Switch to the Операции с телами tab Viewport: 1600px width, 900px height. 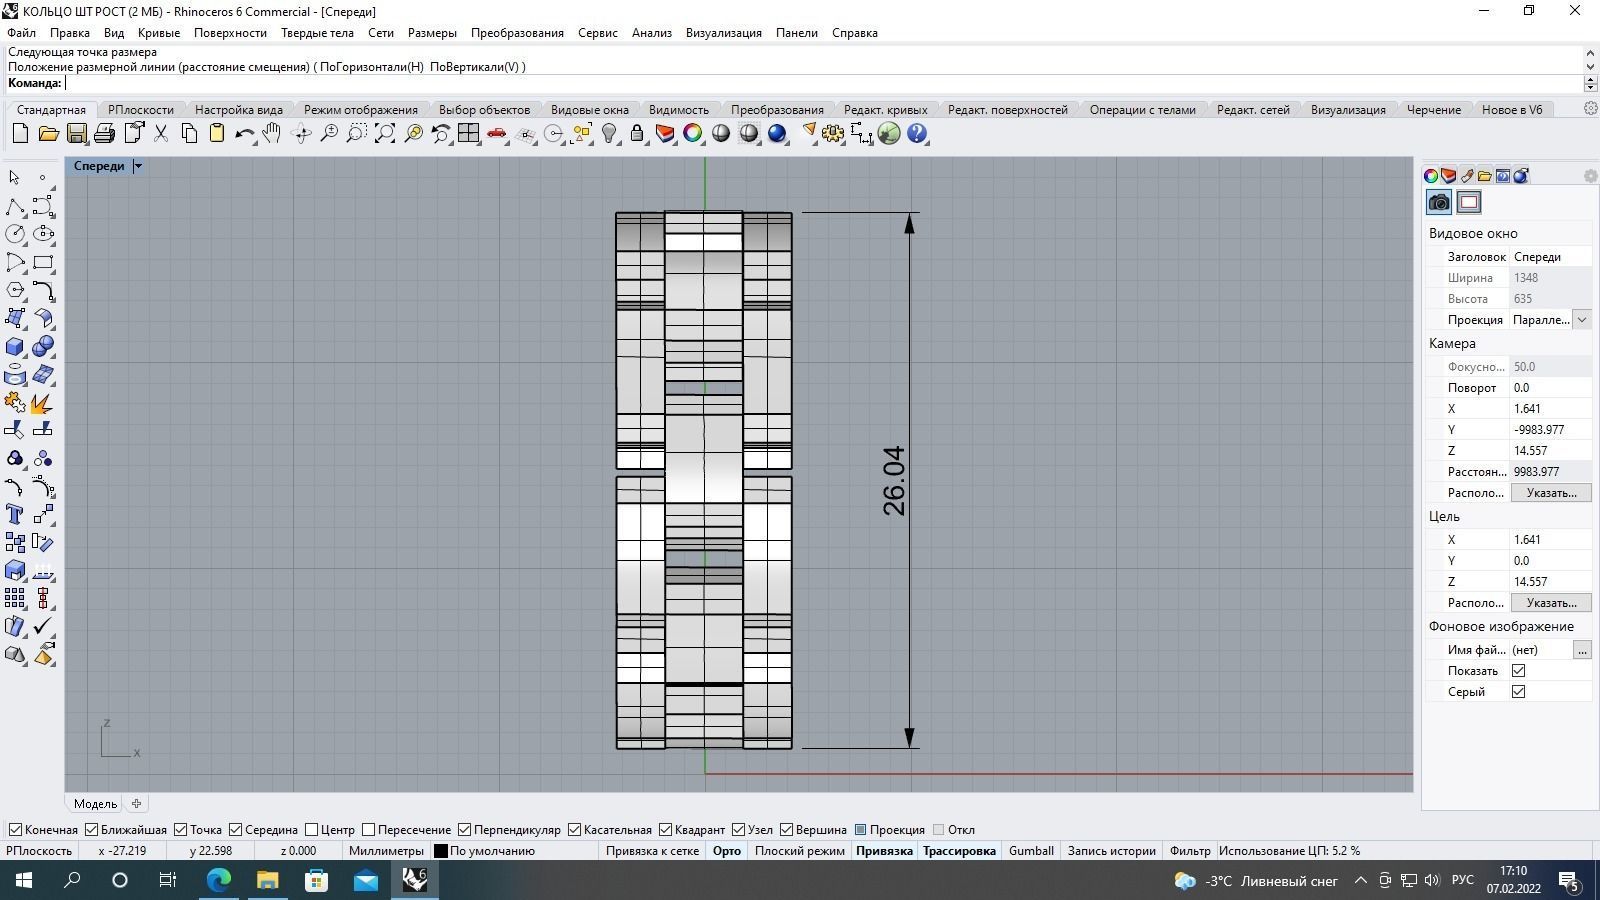[x=1142, y=109]
